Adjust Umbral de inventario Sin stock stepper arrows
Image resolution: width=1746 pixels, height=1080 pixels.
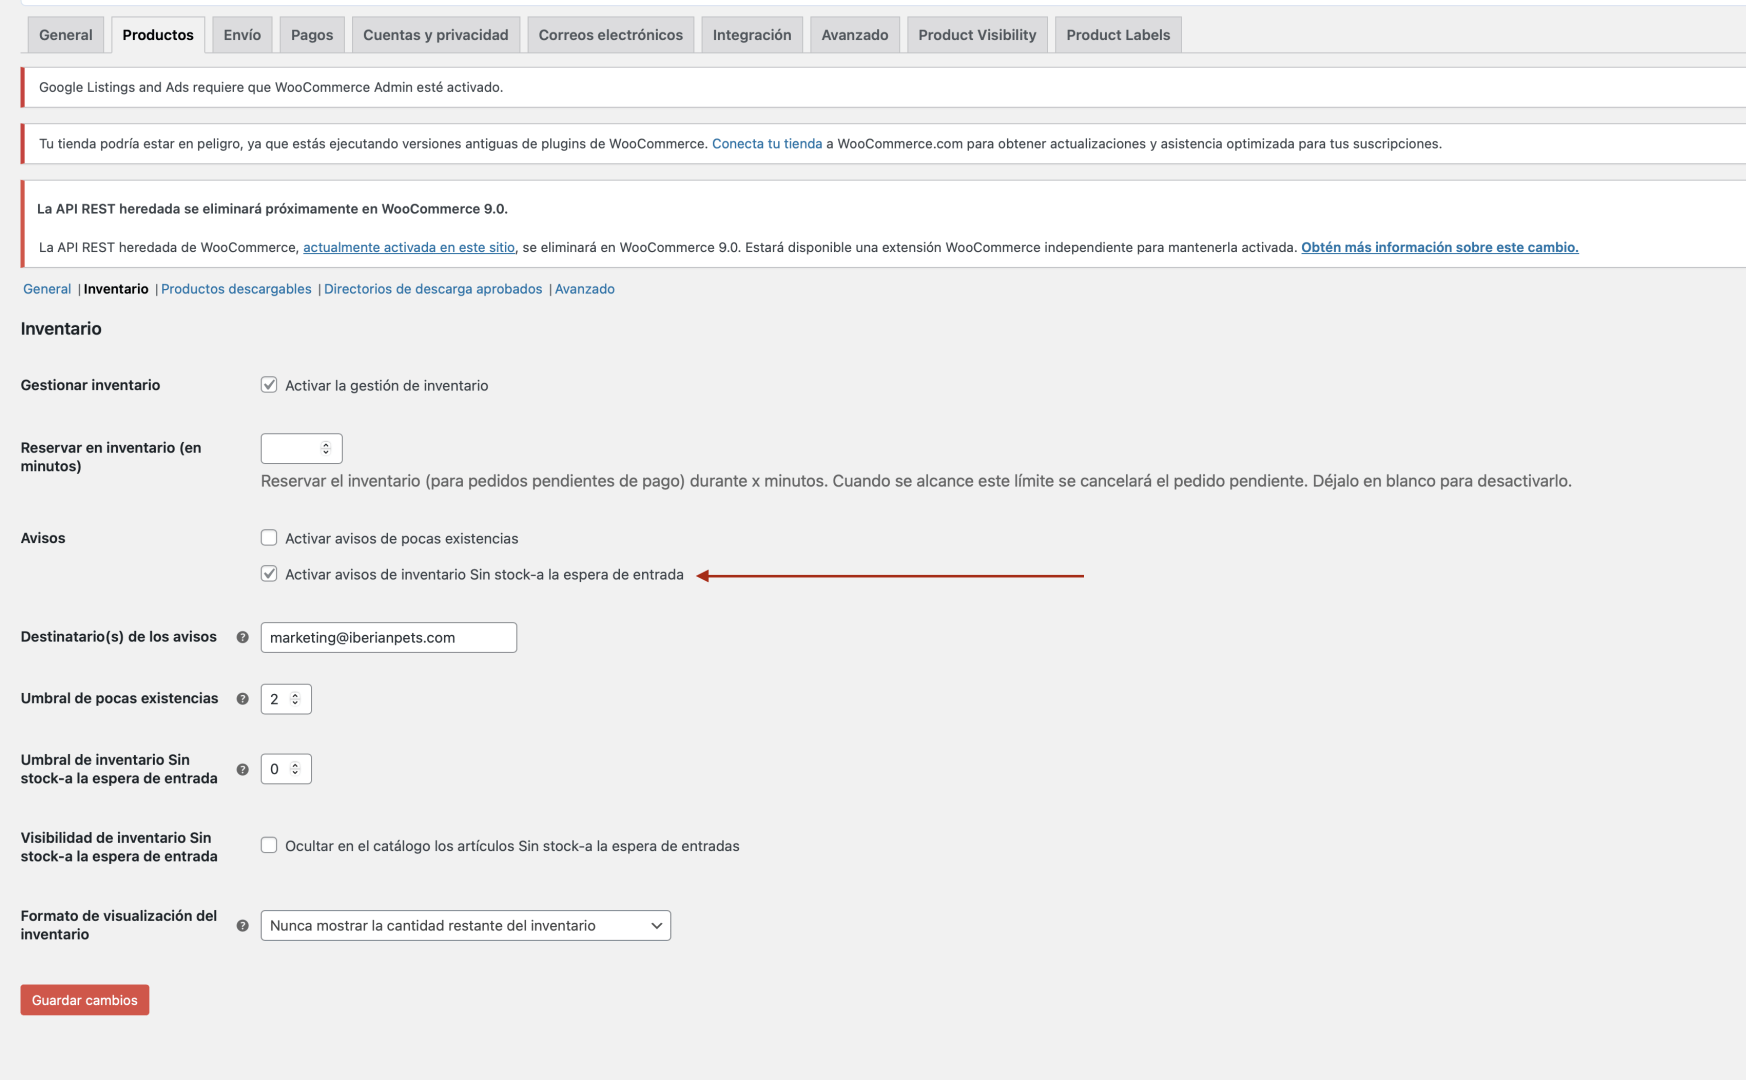pos(295,769)
